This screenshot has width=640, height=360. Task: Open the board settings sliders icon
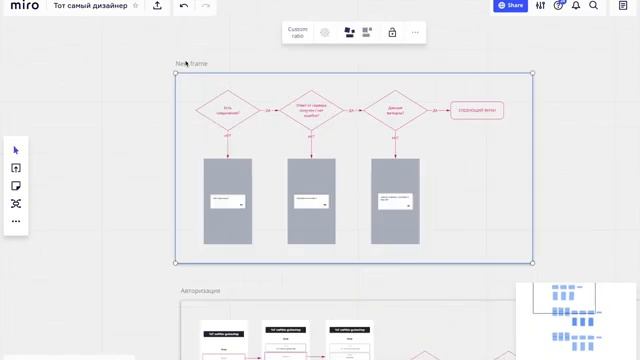pos(540,5)
